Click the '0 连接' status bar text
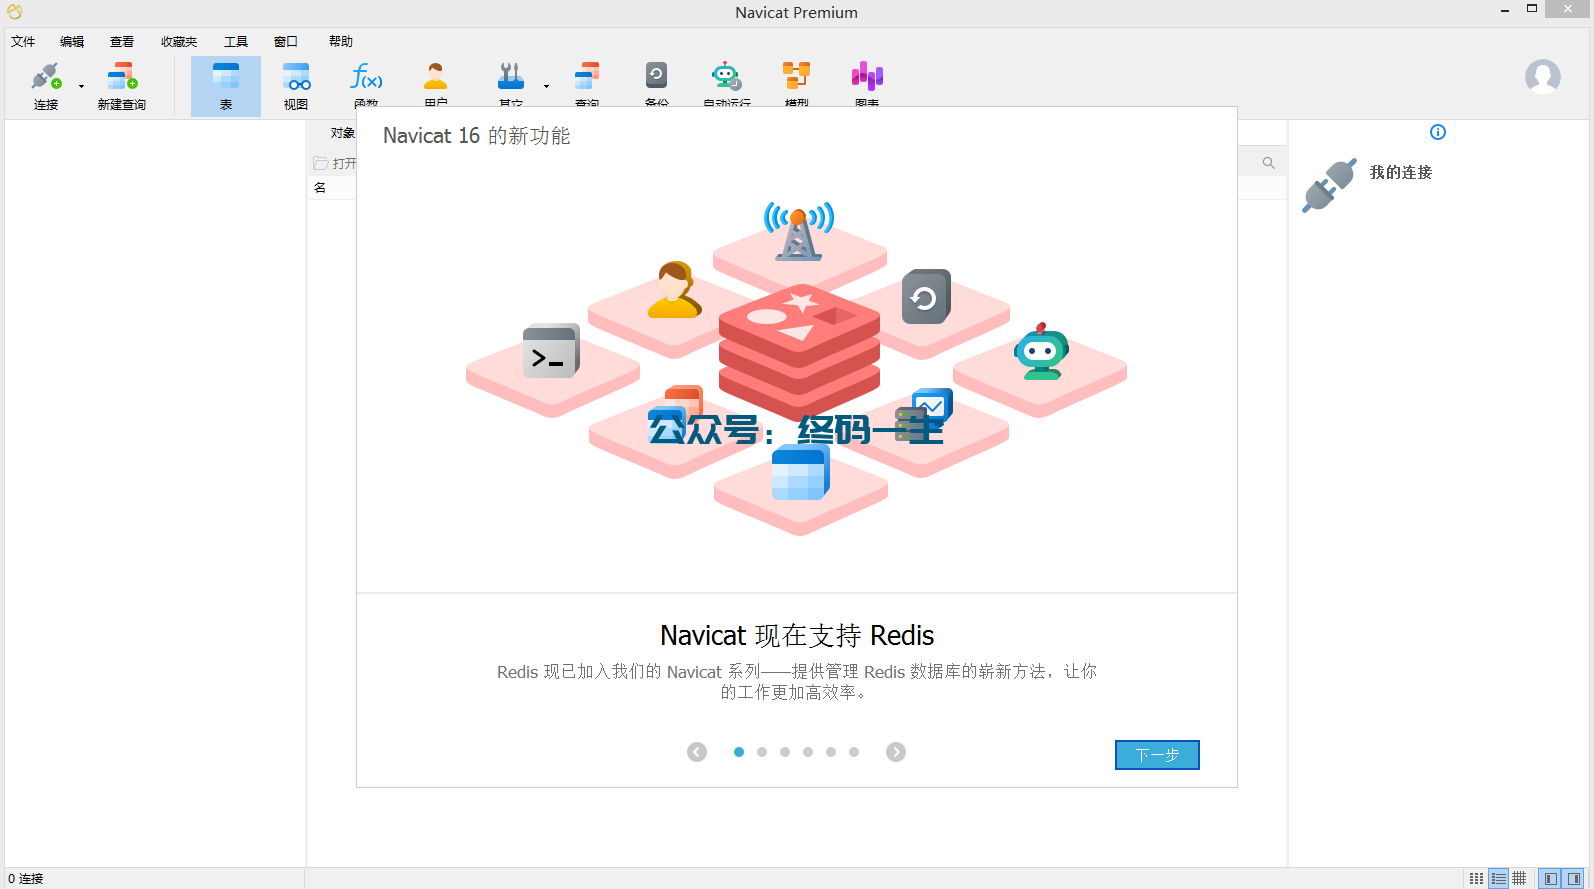The width and height of the screenshot is (1594, 889). pos(26,878)
